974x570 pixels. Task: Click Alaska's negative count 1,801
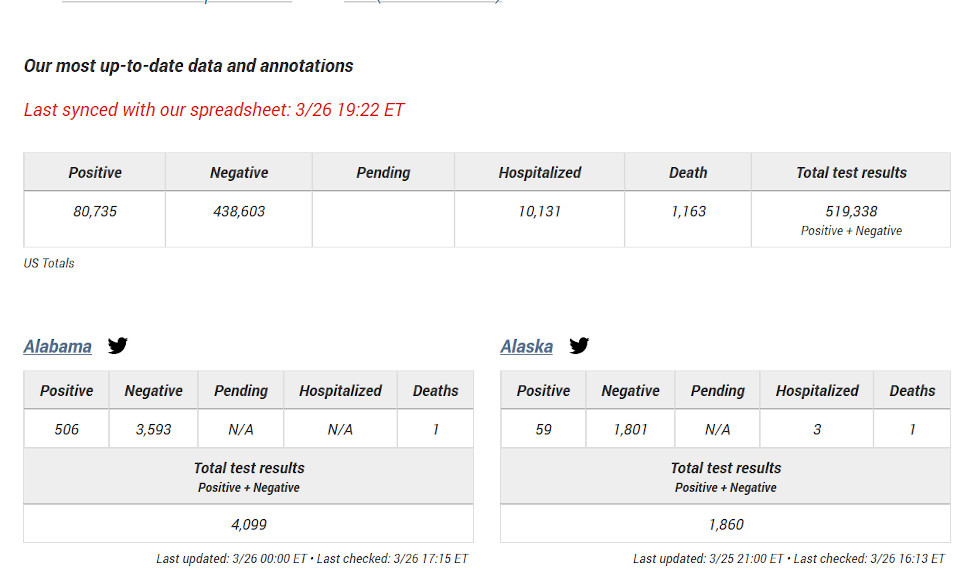(x=630, y=429)
